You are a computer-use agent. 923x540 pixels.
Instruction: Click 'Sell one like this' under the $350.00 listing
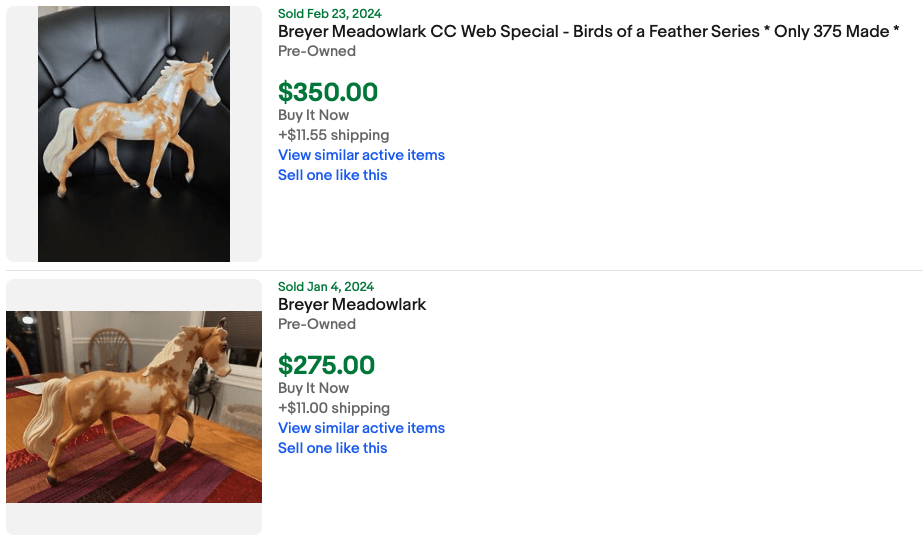pyautogui.click(x=332, y=175)
